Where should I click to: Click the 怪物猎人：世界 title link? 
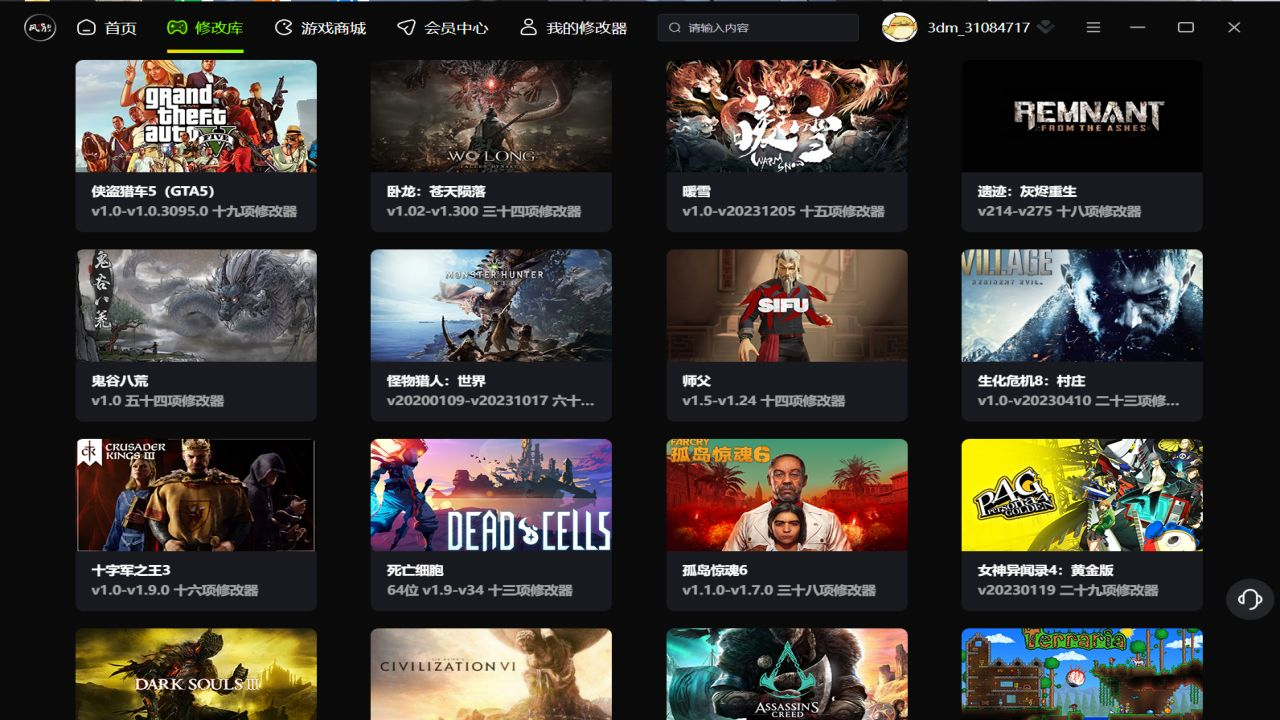pos(436,381)
